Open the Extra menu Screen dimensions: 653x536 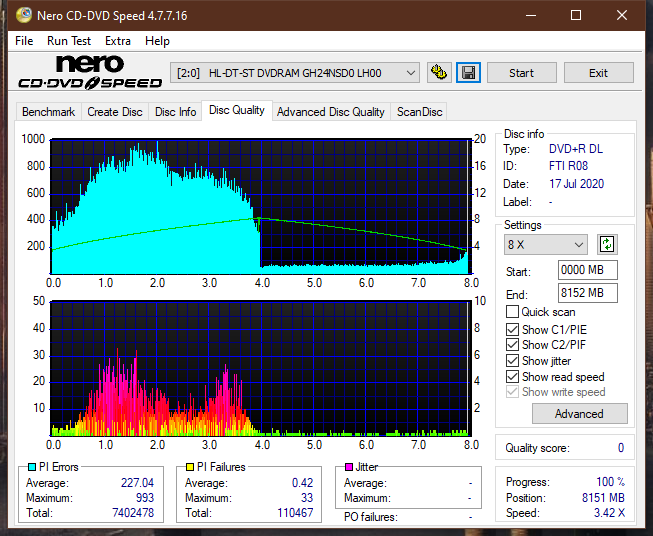point(118,41)
